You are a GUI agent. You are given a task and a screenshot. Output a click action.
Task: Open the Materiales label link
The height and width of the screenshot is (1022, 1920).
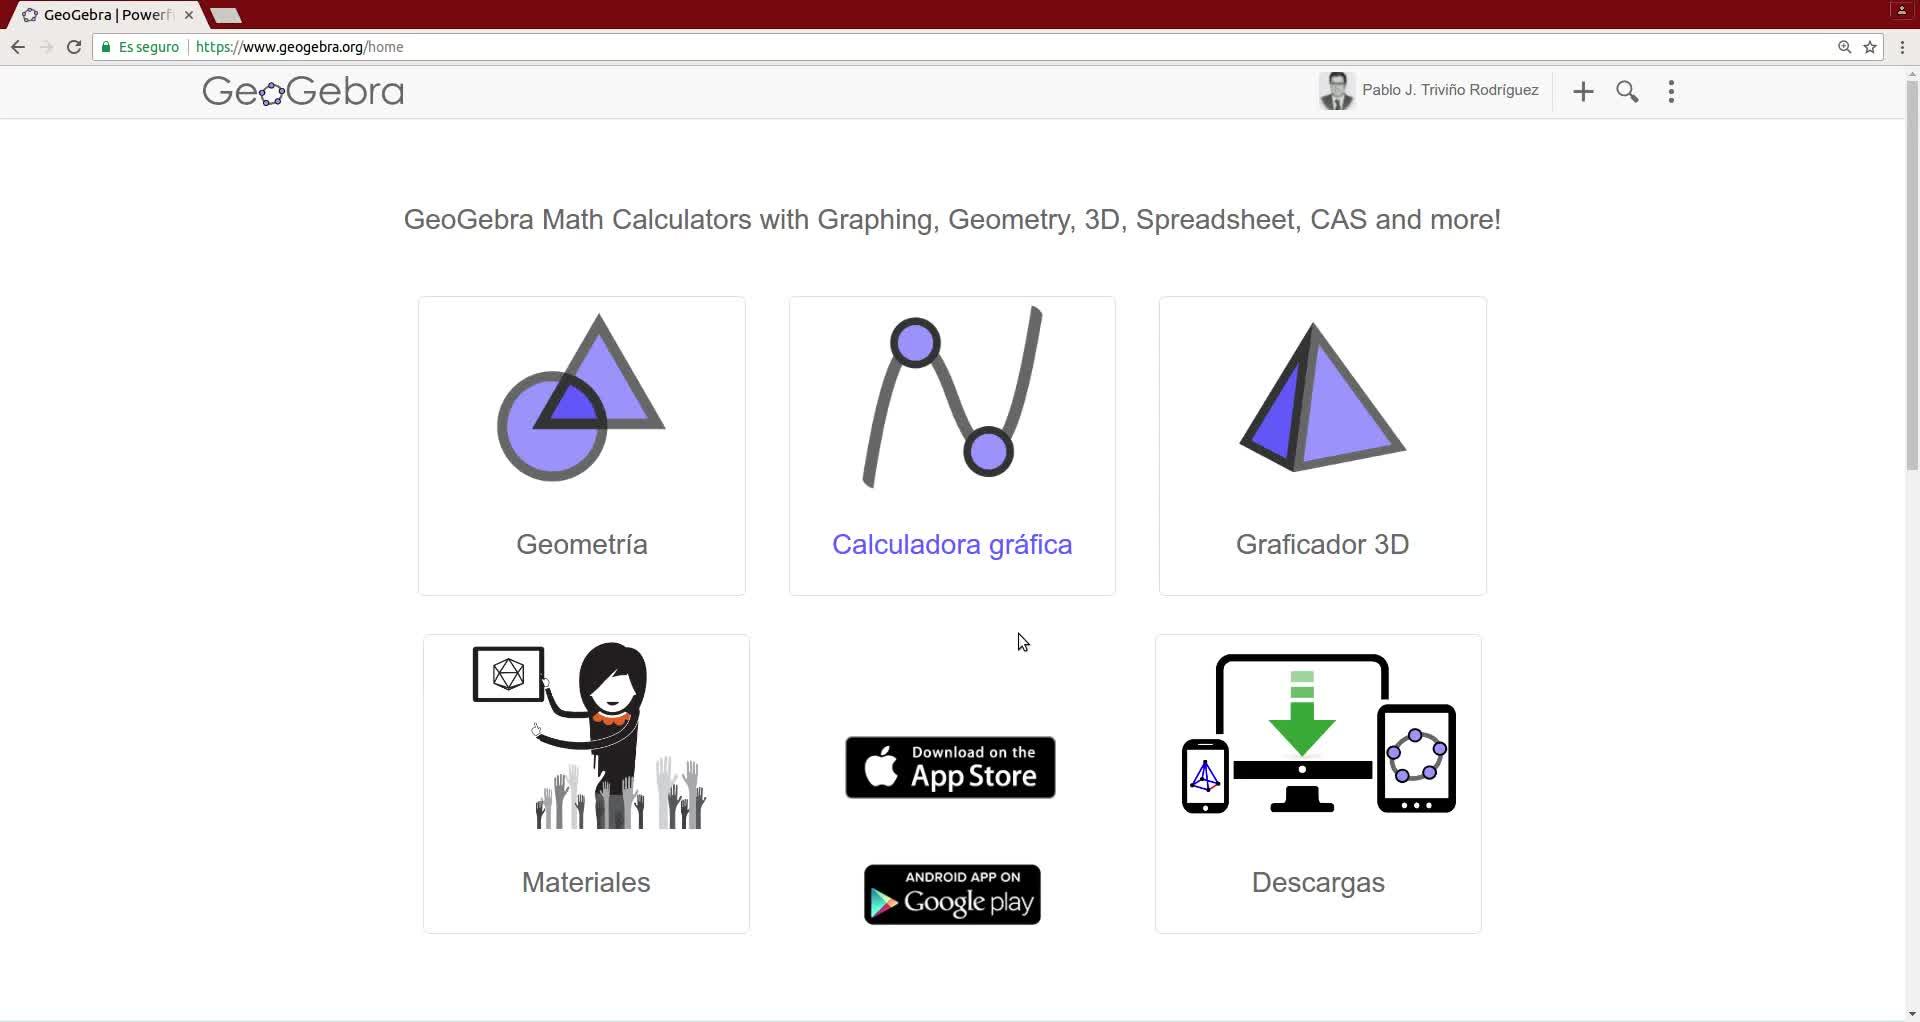click(586, 882)
